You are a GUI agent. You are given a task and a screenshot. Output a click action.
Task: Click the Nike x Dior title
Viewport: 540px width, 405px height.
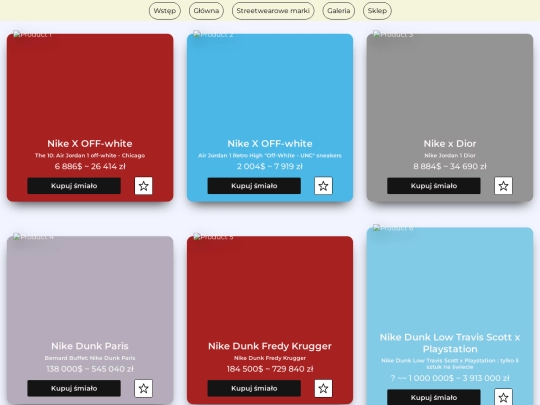pyautogui.click(x=450, y=144)
